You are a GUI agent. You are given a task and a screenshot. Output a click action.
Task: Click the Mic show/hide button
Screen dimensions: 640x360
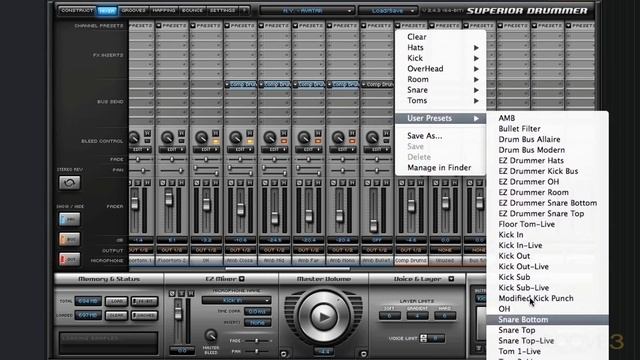pos(69,220)
